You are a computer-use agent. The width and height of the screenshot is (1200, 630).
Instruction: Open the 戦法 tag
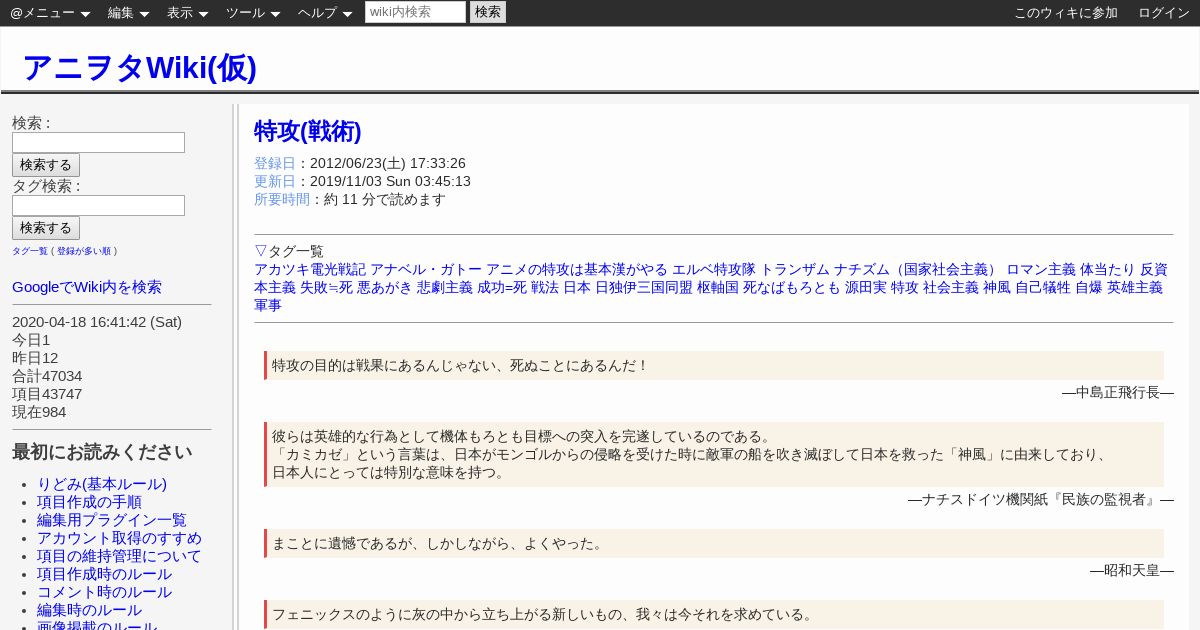coord(545,287)
